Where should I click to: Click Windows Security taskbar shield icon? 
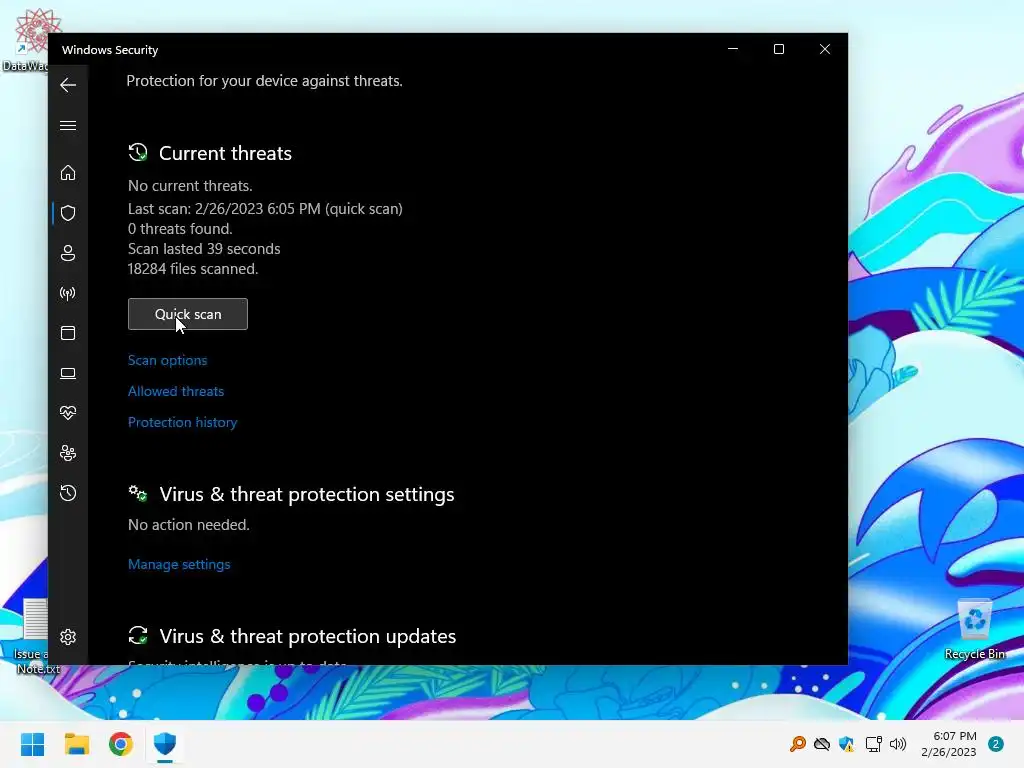click(x=165, y=744)
